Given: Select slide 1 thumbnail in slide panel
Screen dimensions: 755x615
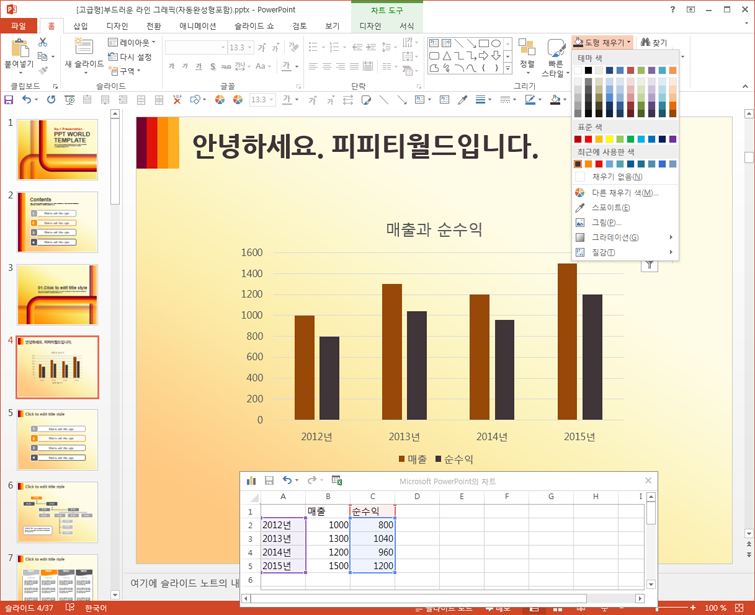Looking at the screenshot, I should (x=57, y=149).
